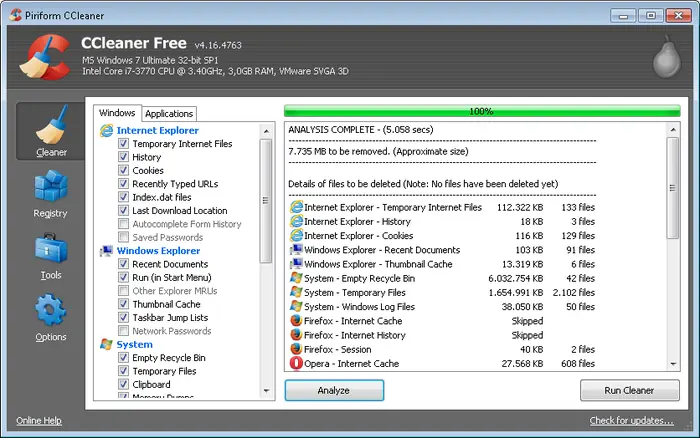This screenshot has height=438, width=700.
Task: Select the System category heading
Action: point(134,344)
